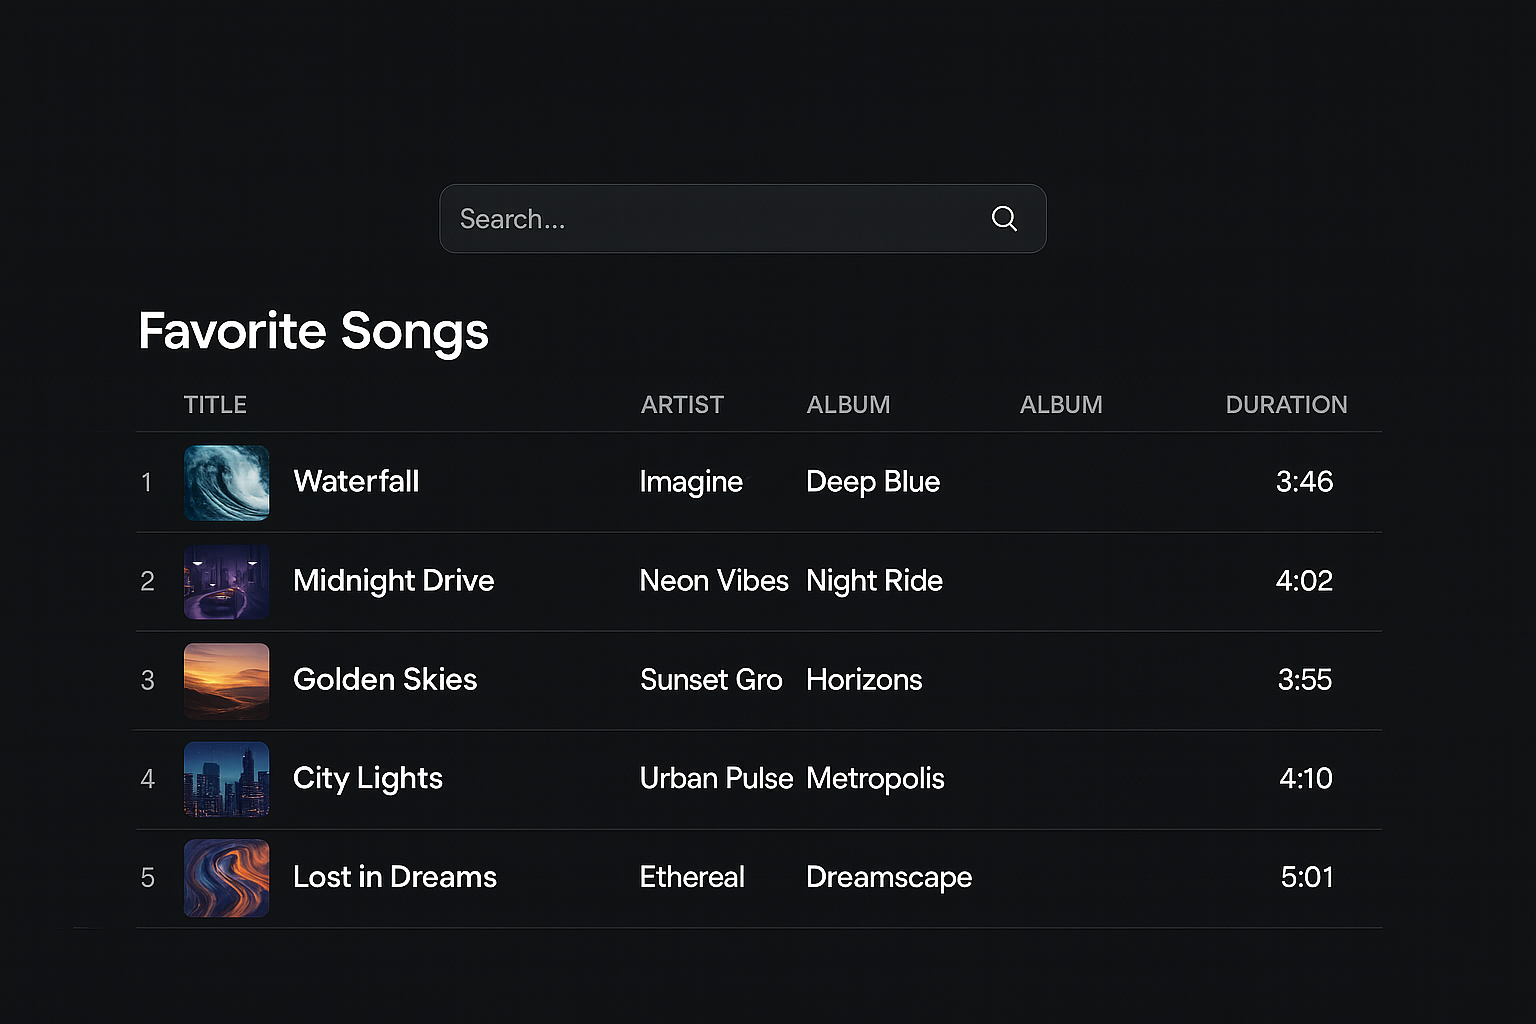The image size is (1536, 1024).
Task: Play the Lost in Dreams track
Action: tap(394, 877)
